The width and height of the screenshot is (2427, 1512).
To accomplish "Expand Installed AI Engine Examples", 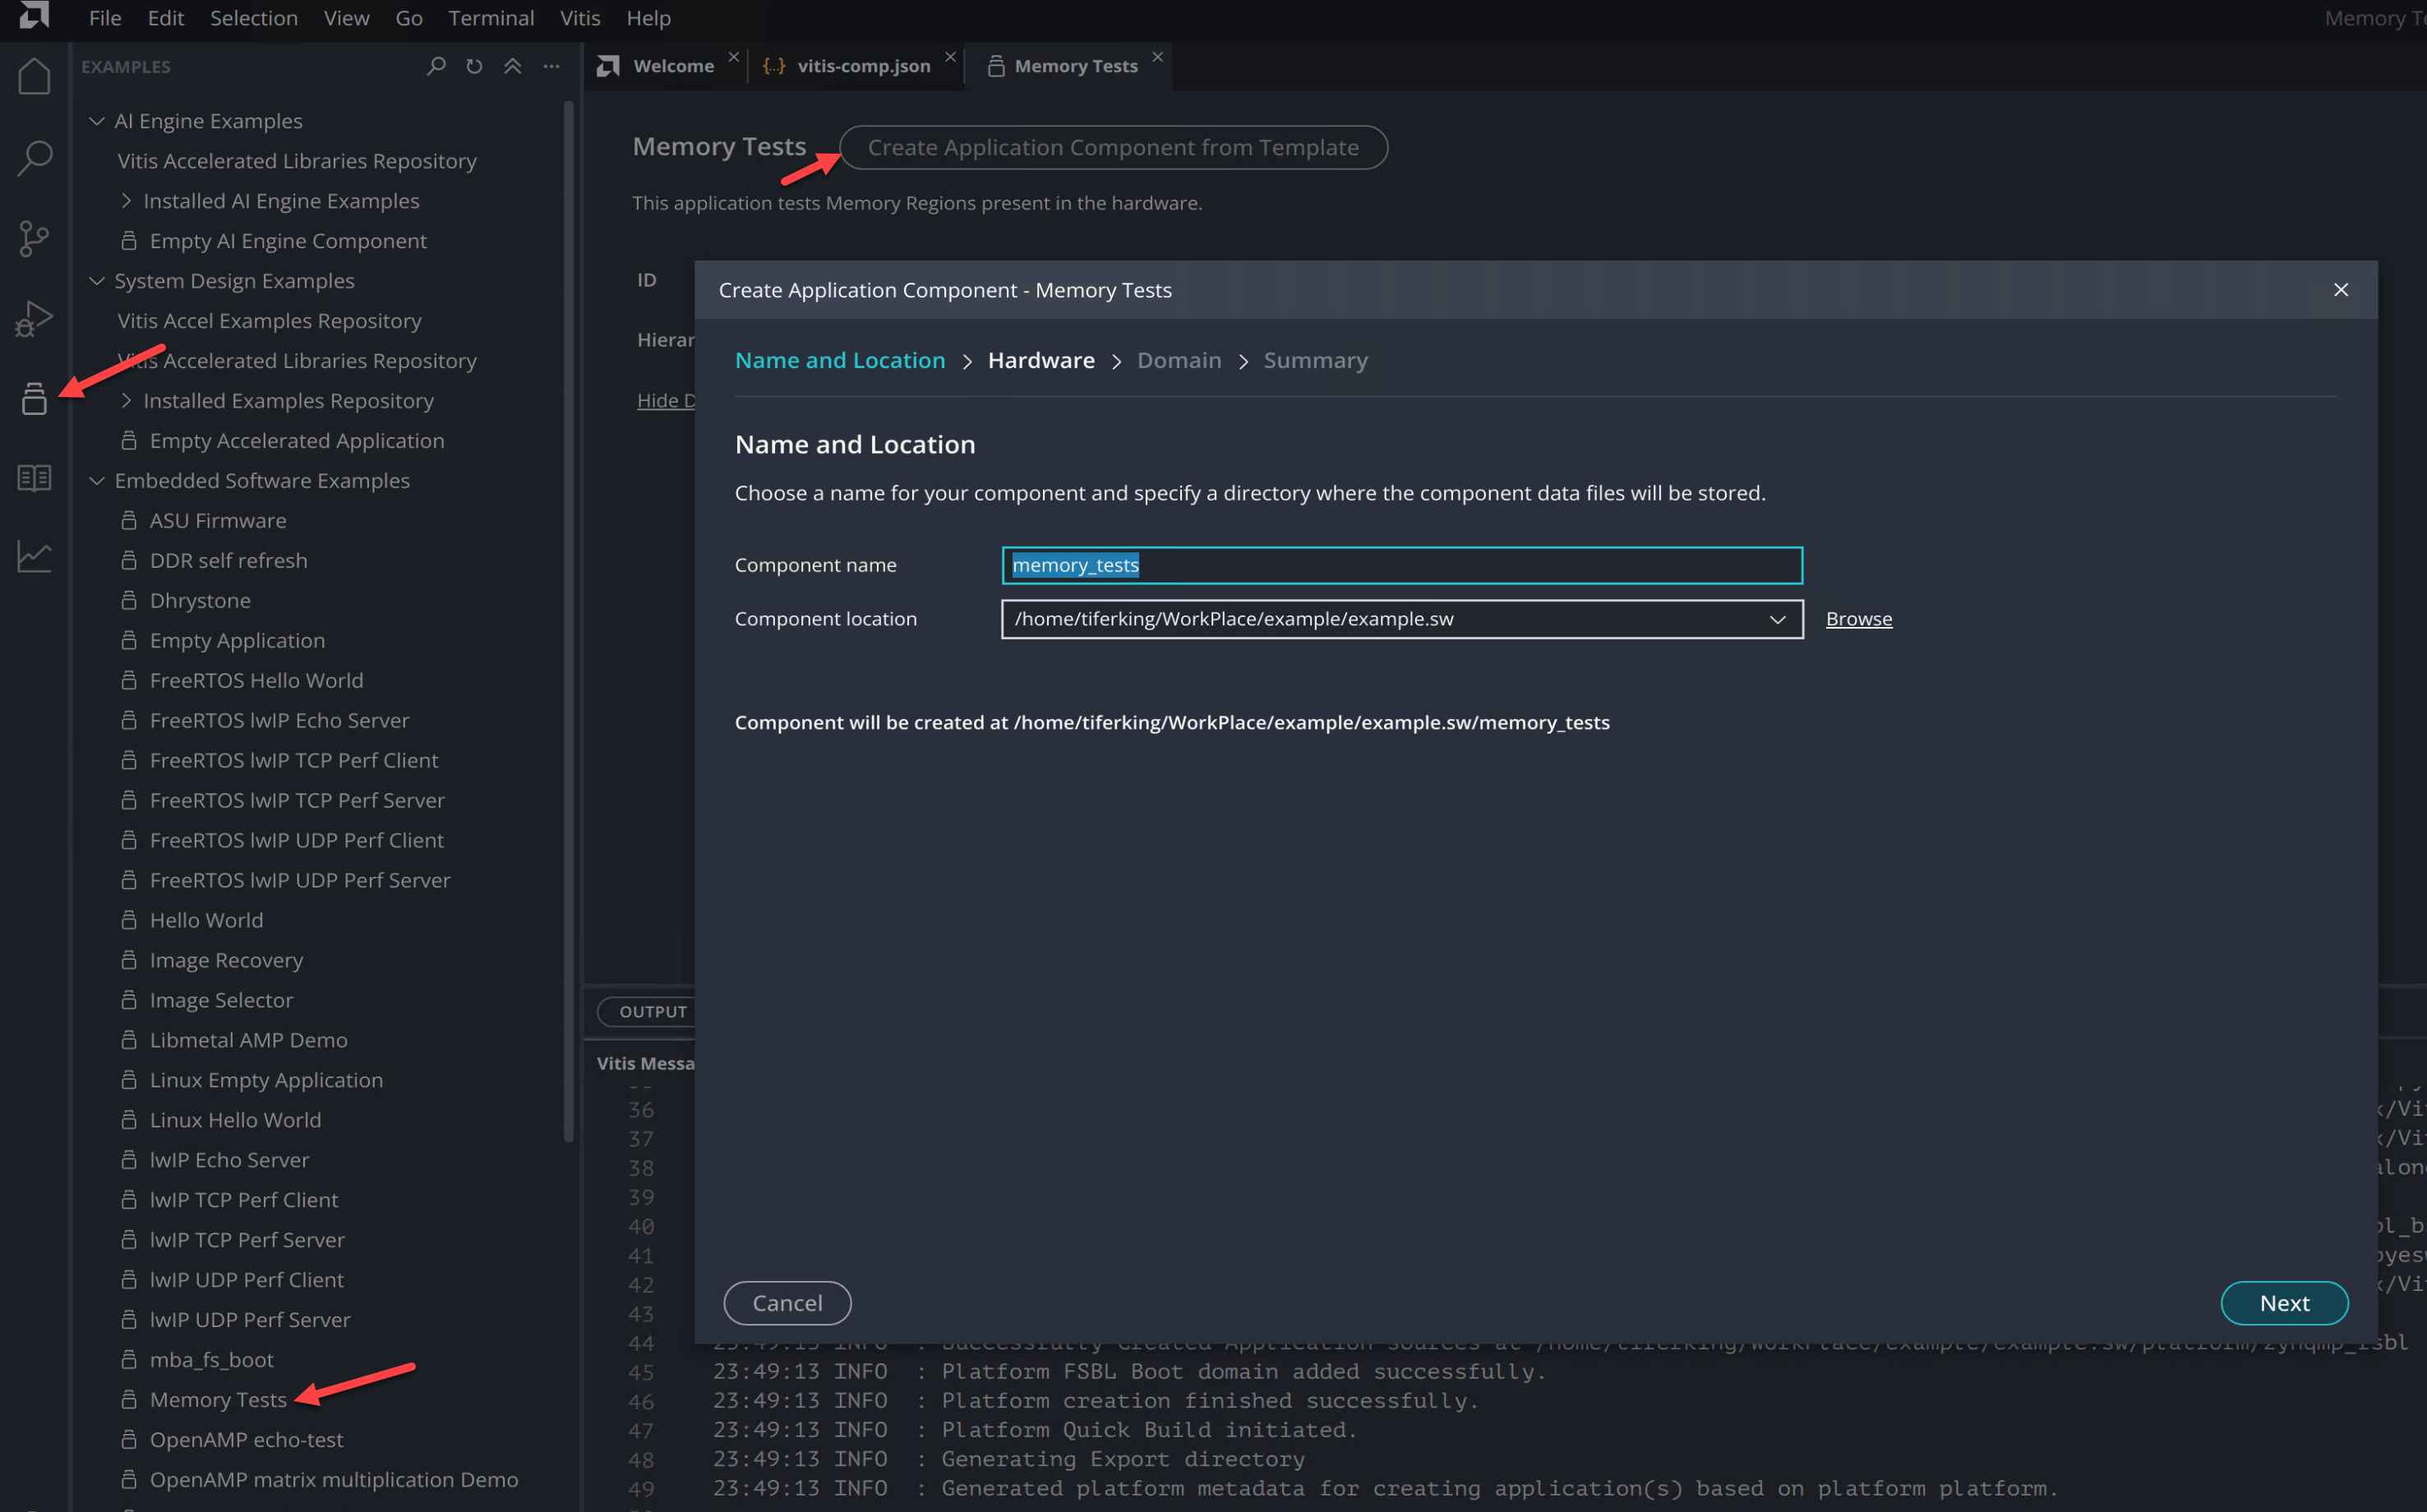I will point(126,201).
